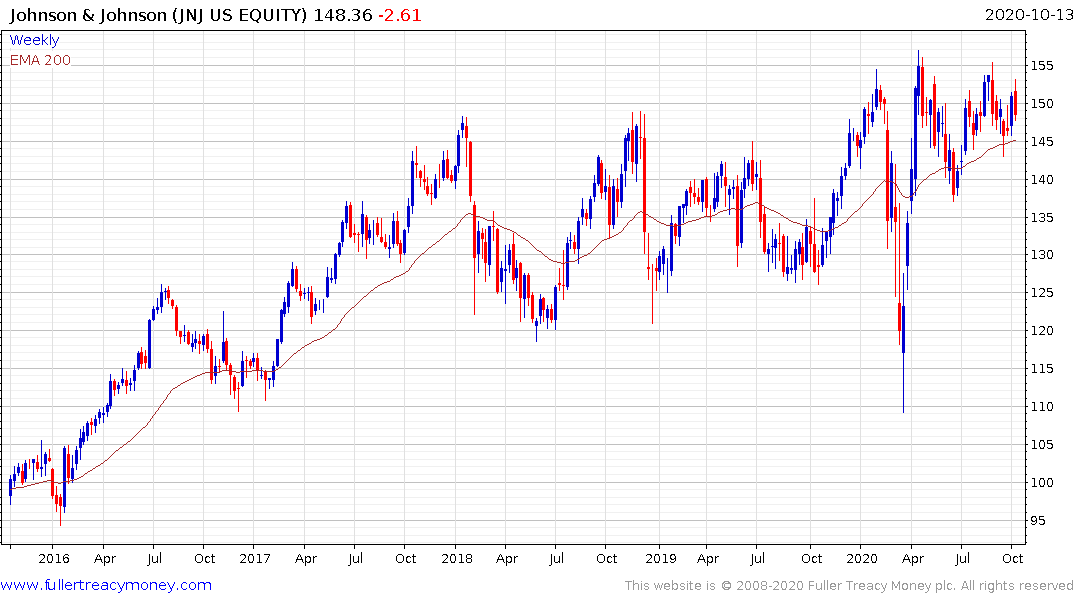Select the 'EMA 200' indicator label
Viewport: 1075px width, 600px height.
[x=40, y=60]
